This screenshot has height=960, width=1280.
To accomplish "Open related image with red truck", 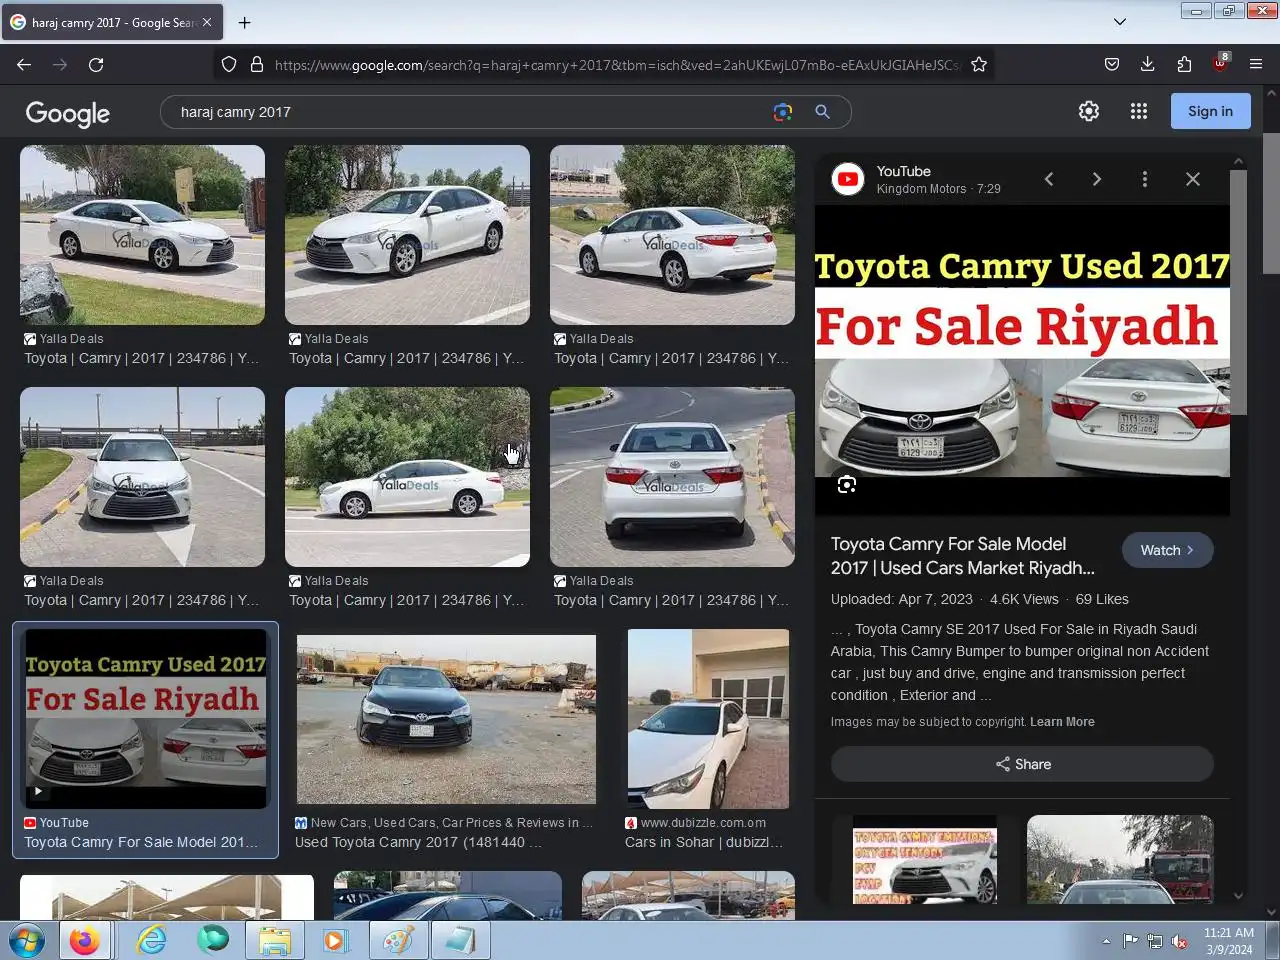I will [x=1120, y=860].
